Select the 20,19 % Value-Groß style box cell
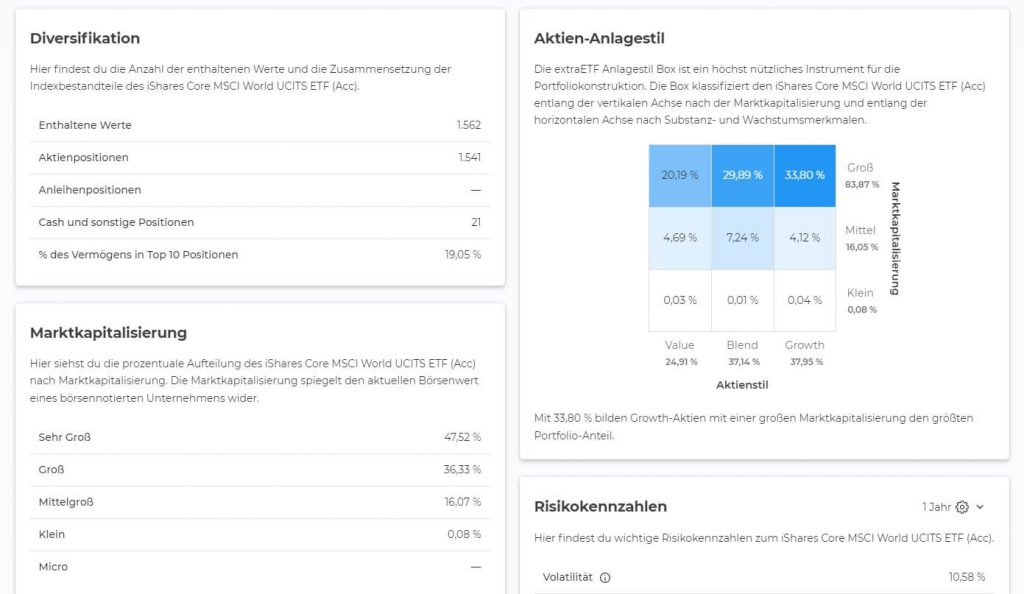This screenshot has height=594, width=1024. click(x=680, y=176)
